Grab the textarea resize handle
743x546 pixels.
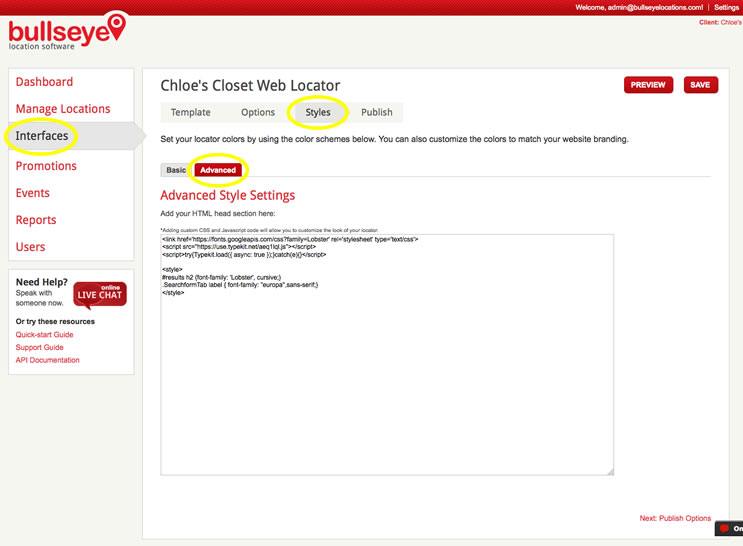coord(610,471)
